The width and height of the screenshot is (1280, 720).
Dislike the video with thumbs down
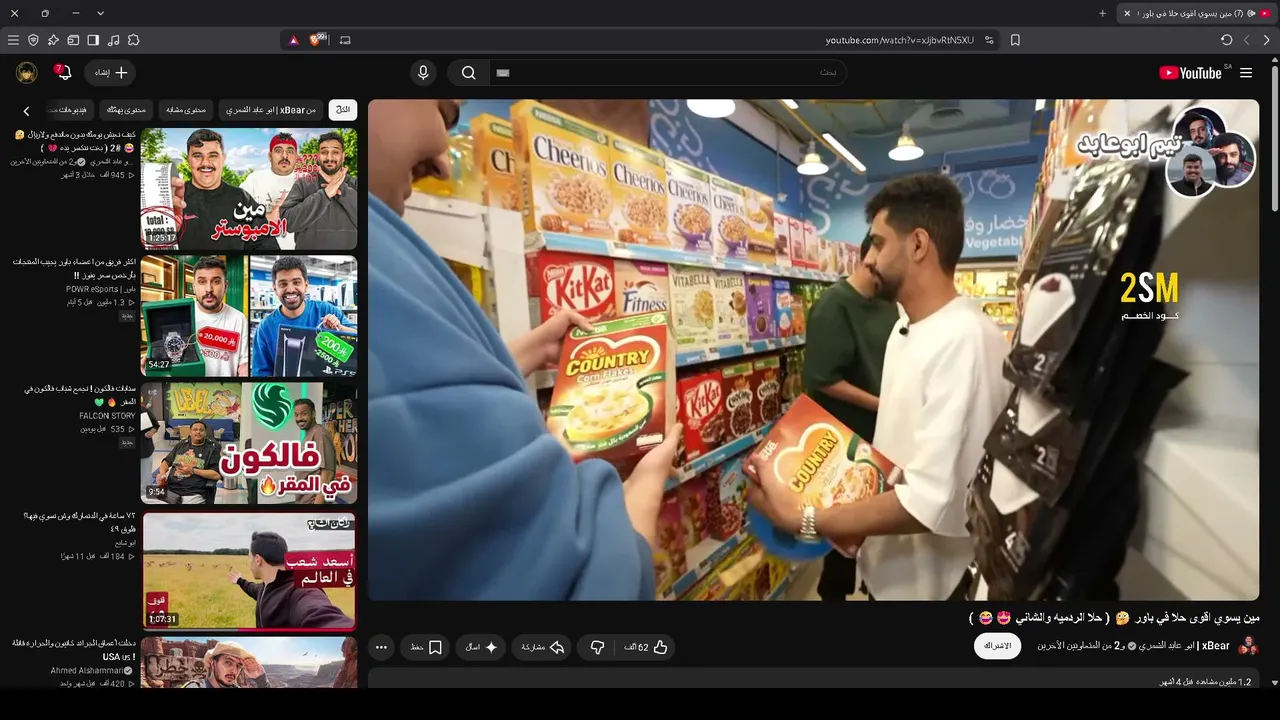598,647
